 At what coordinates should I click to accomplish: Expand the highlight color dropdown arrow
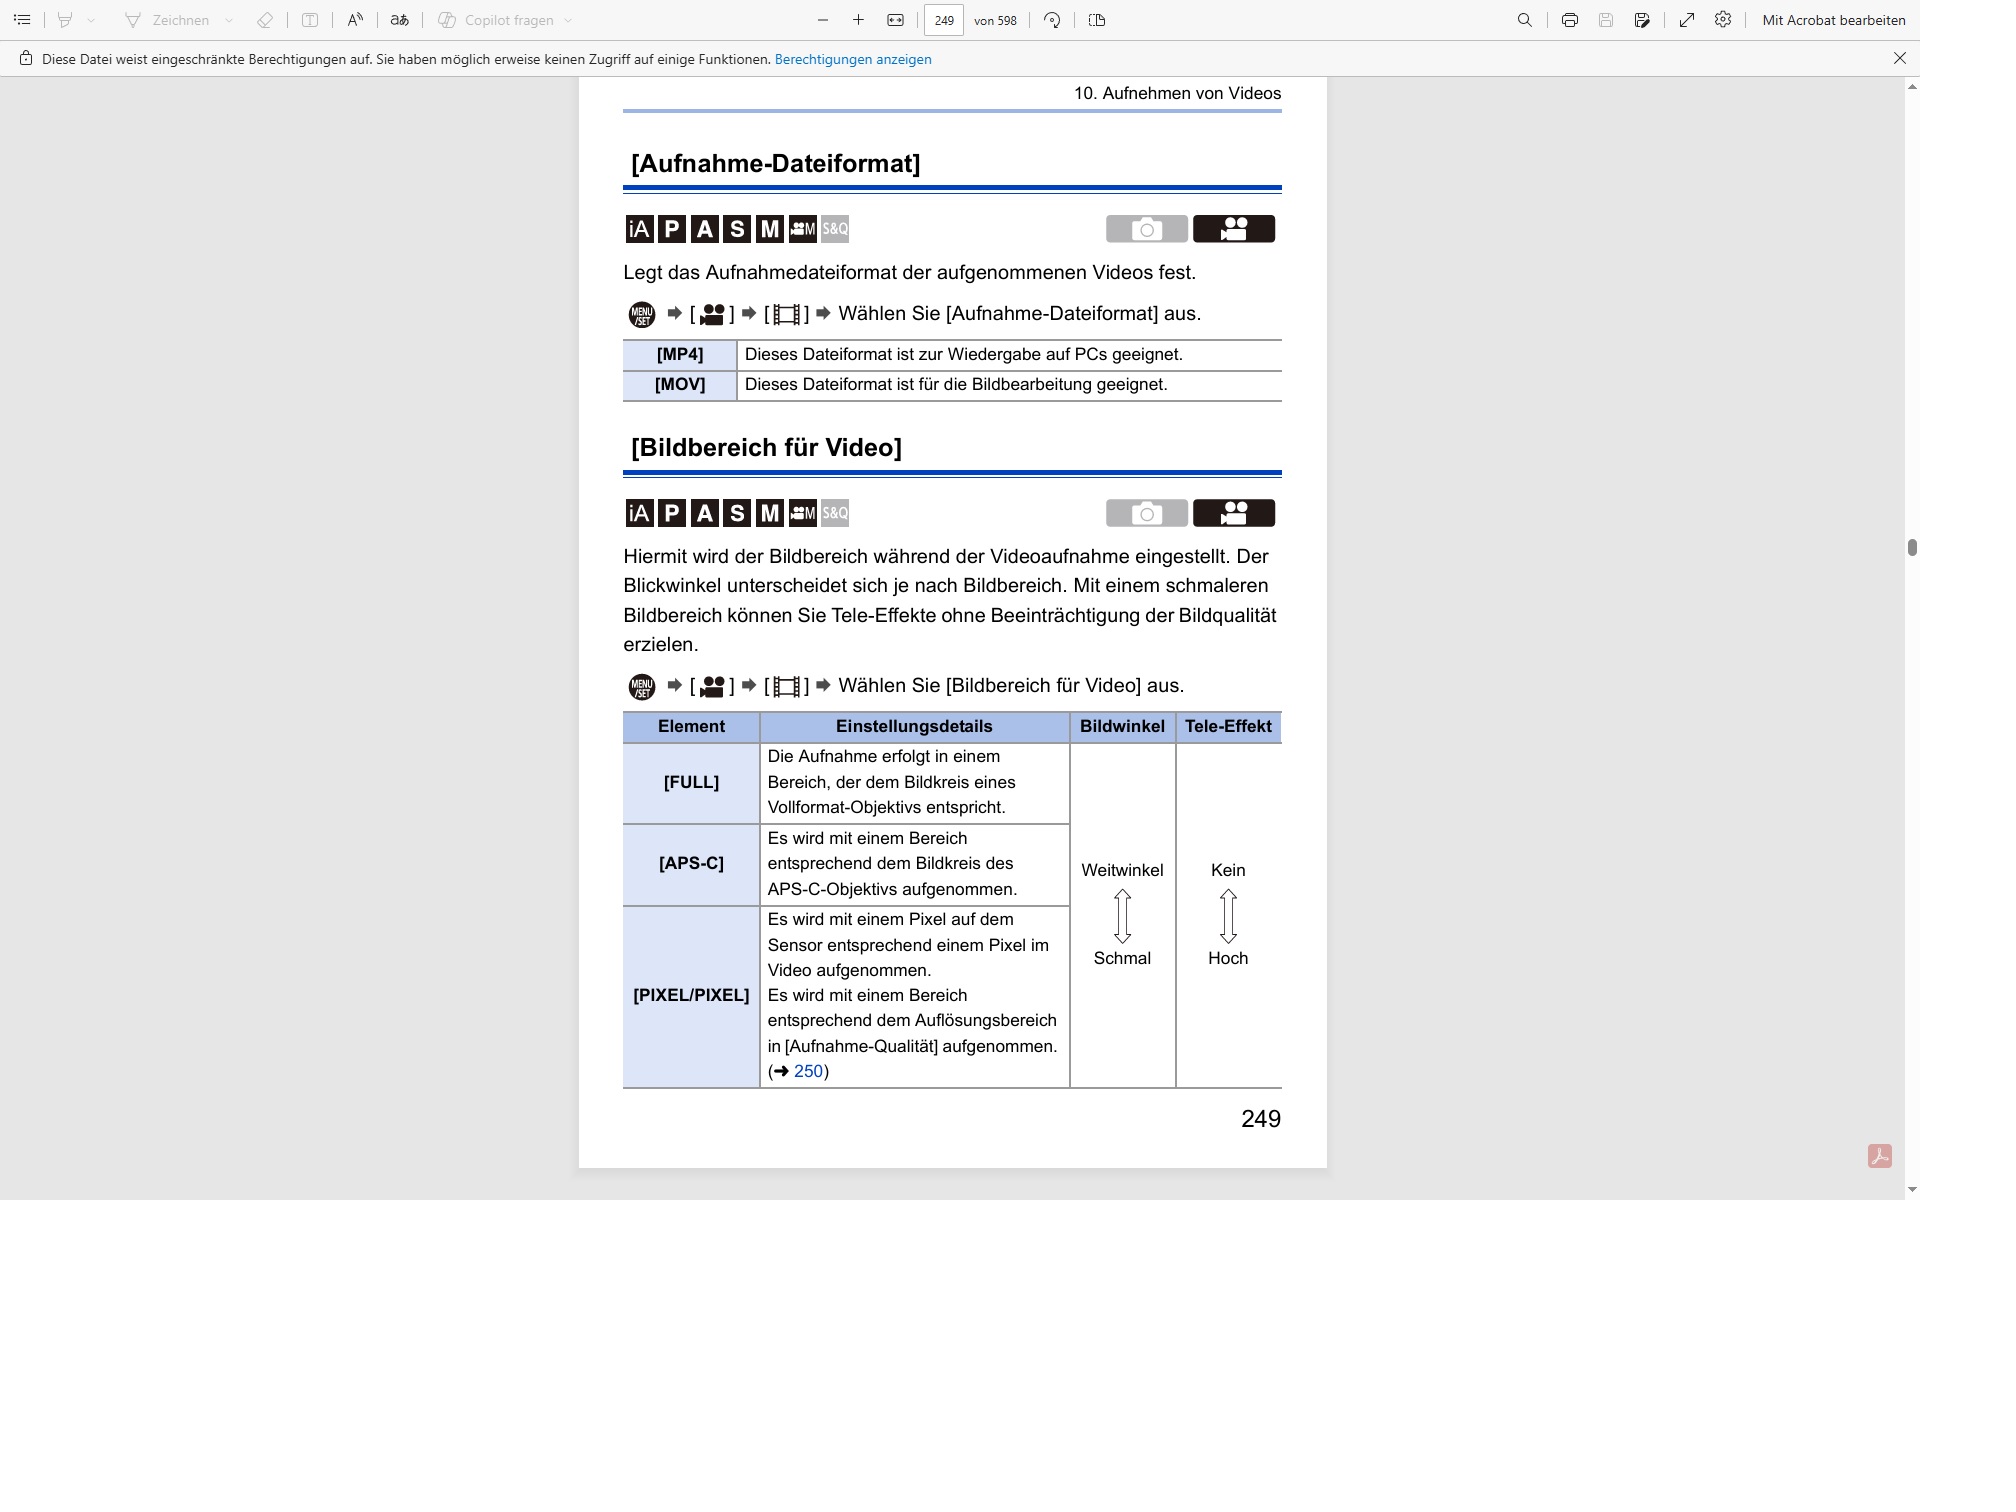coord(91,20)
